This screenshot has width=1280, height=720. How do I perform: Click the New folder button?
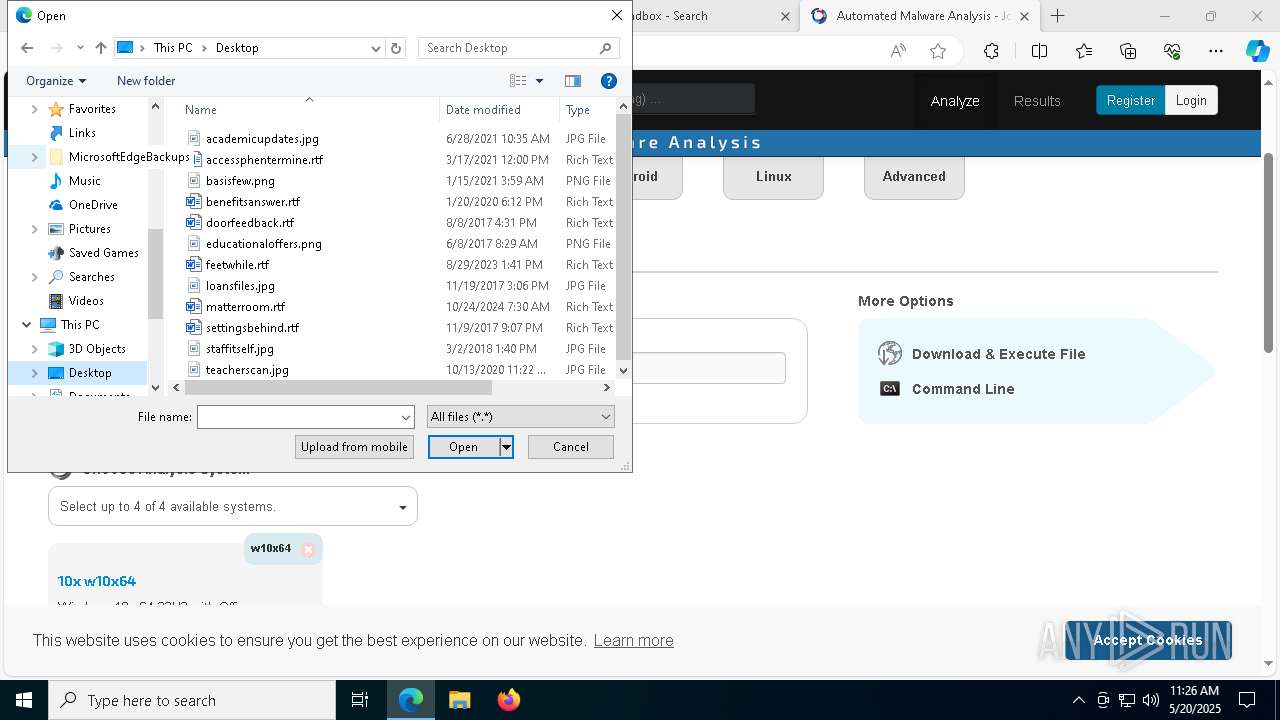click(x=146, y=81)
